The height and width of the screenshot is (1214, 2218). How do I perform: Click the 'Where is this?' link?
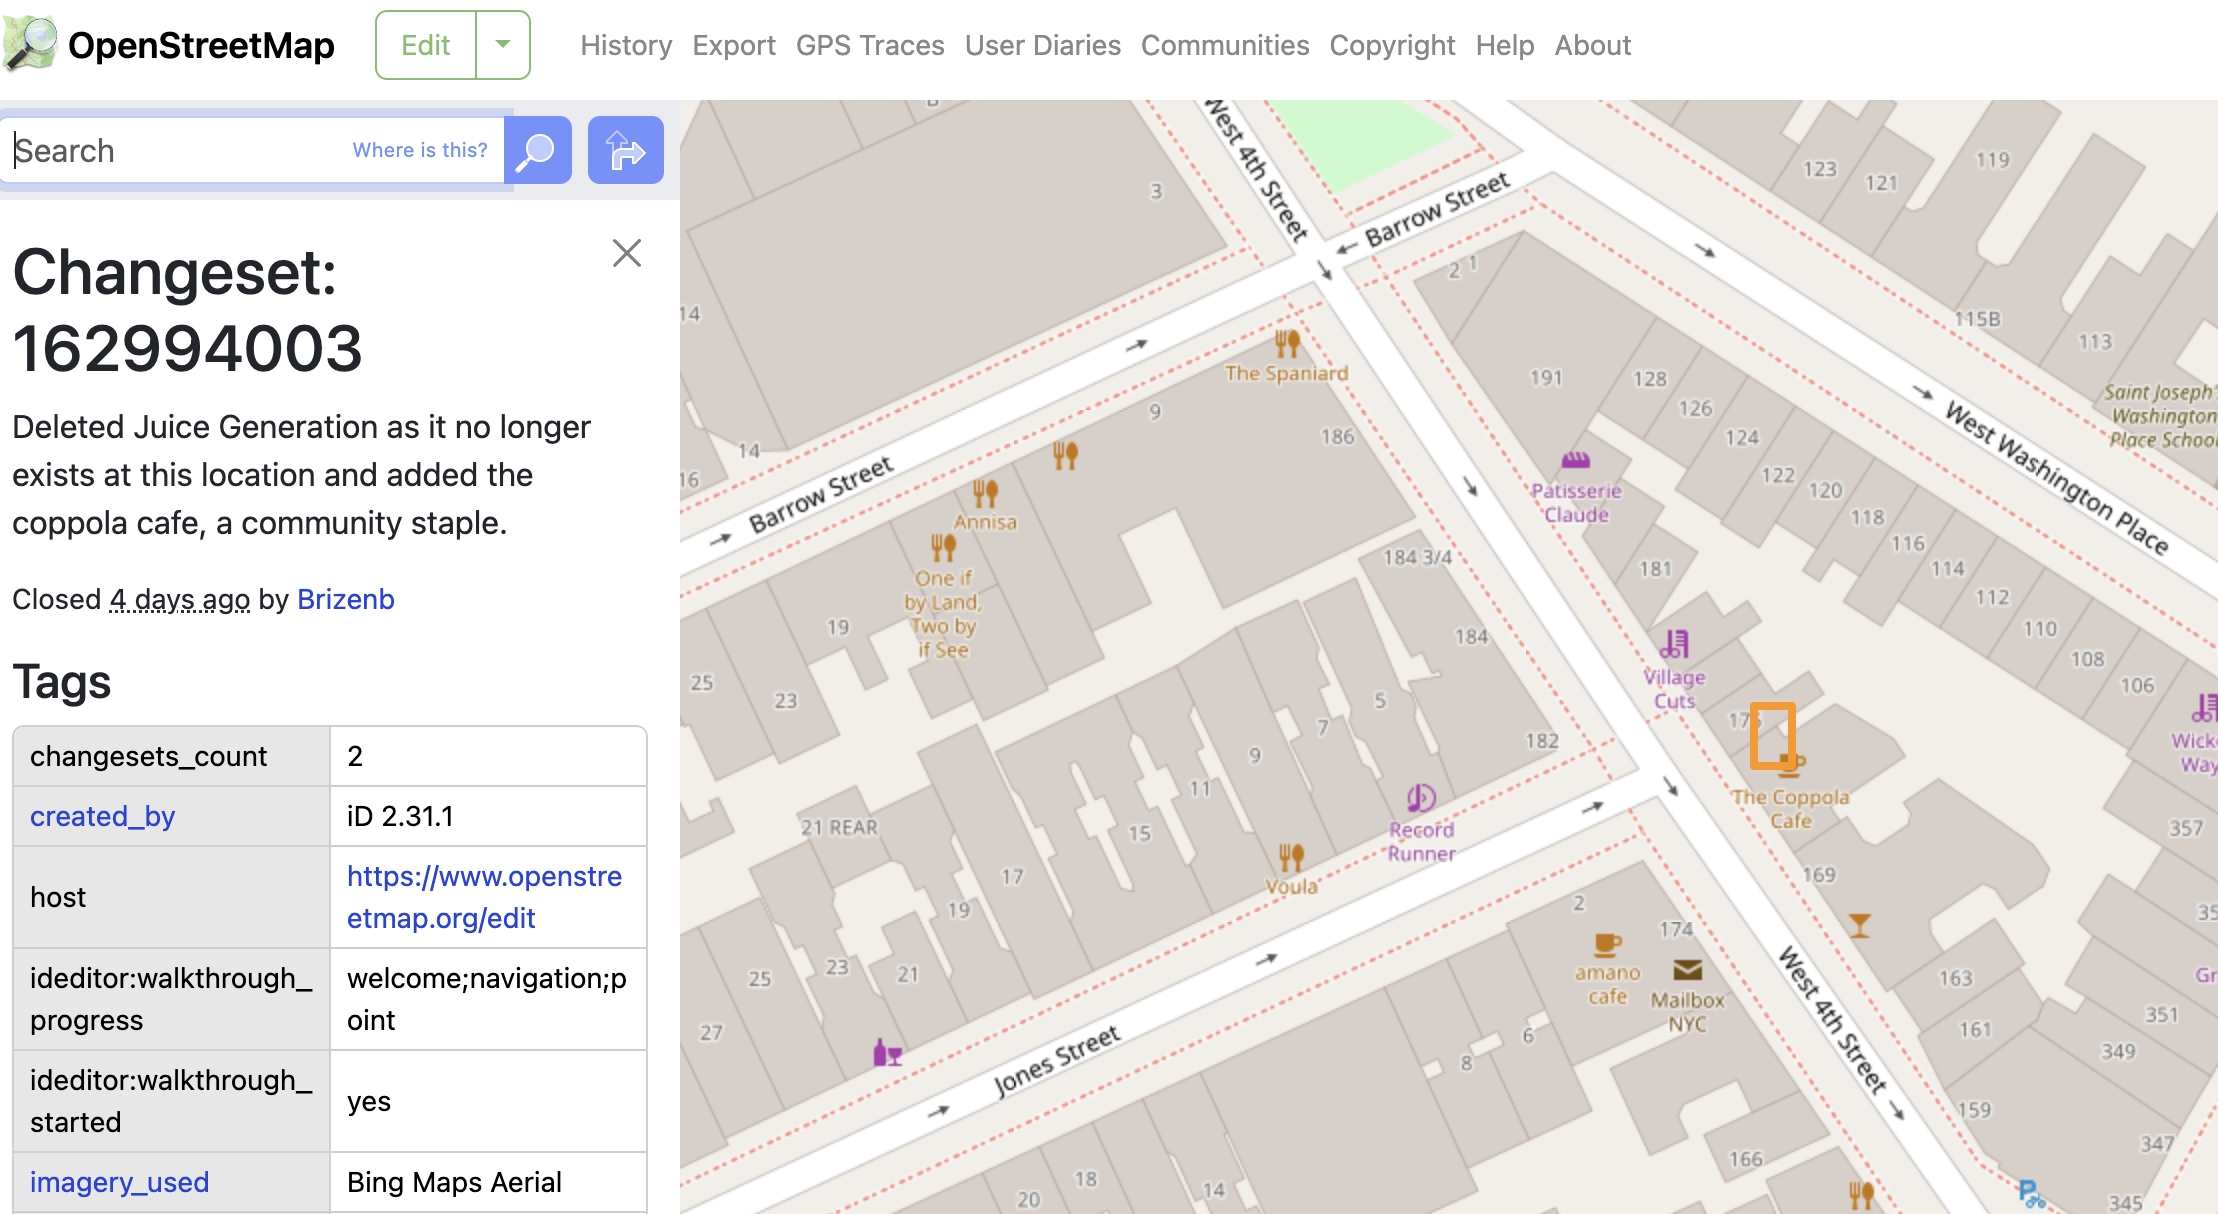point(420,150)
